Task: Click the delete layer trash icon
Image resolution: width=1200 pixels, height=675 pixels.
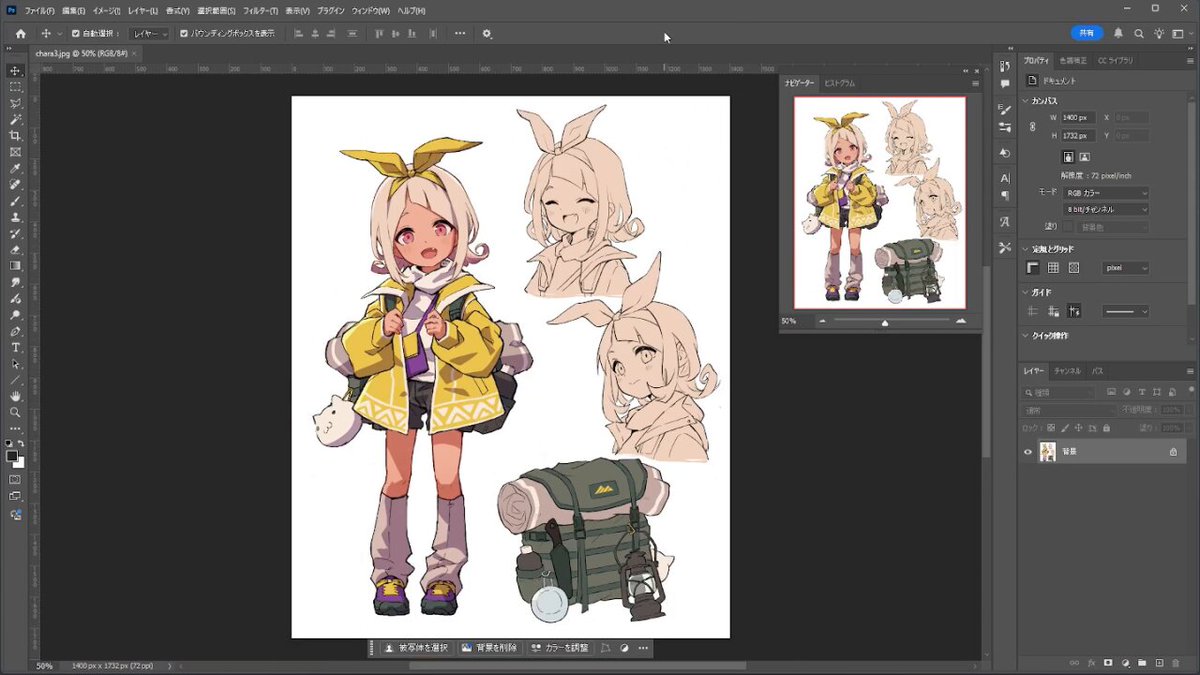Action: tap(1175, 662)
